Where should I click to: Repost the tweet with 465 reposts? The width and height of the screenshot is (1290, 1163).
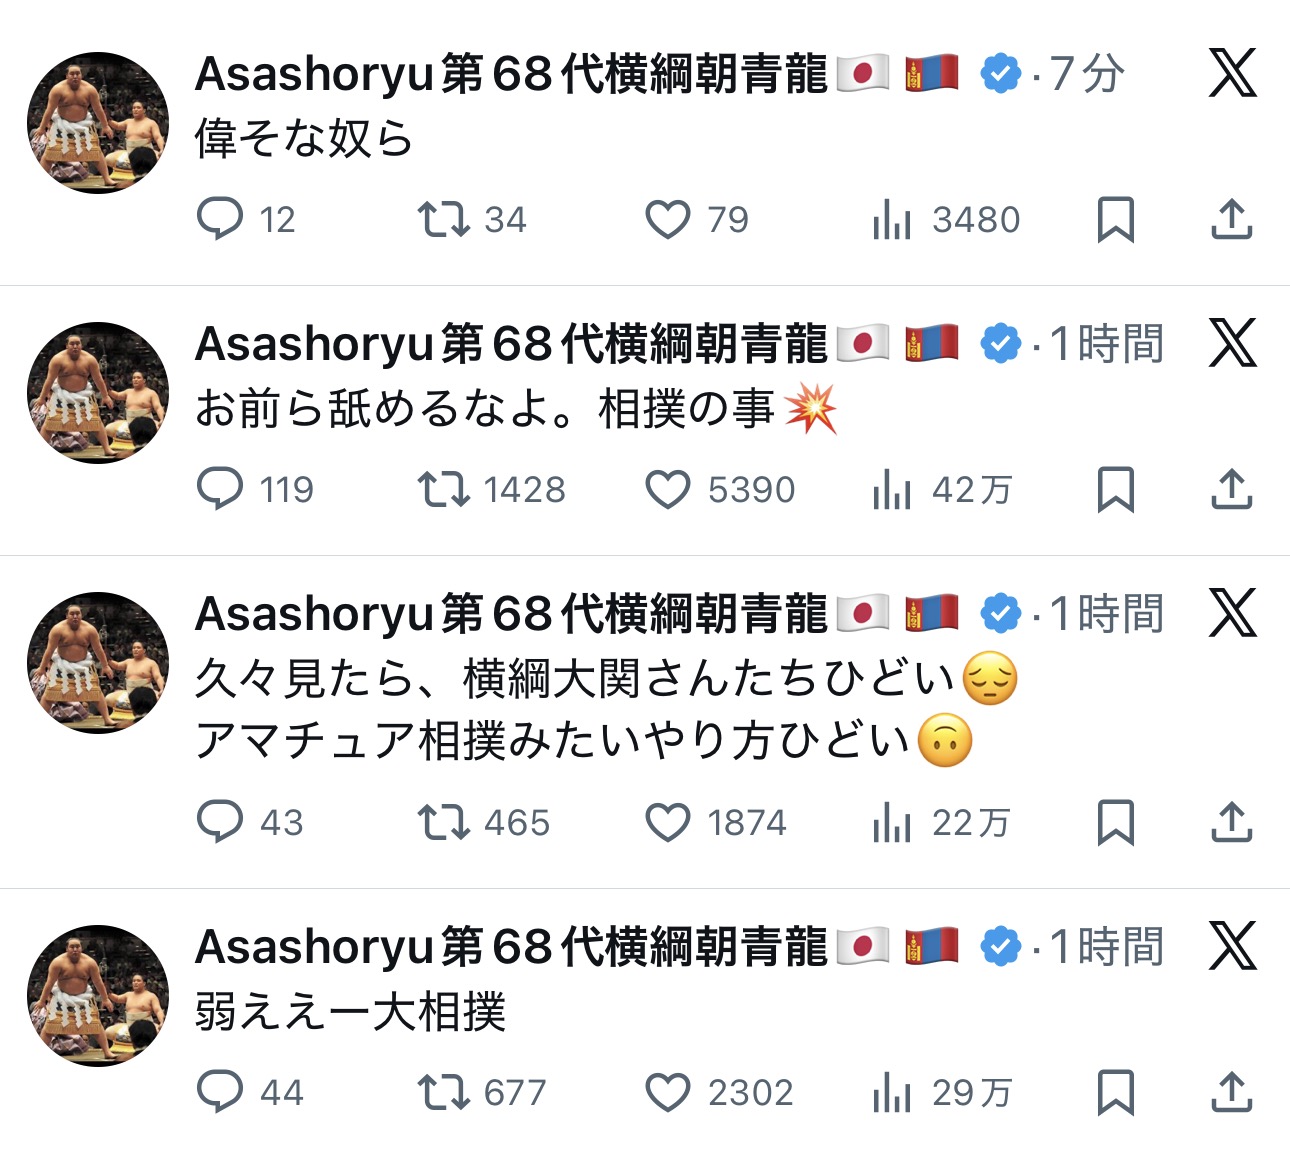tap(443, 822)
